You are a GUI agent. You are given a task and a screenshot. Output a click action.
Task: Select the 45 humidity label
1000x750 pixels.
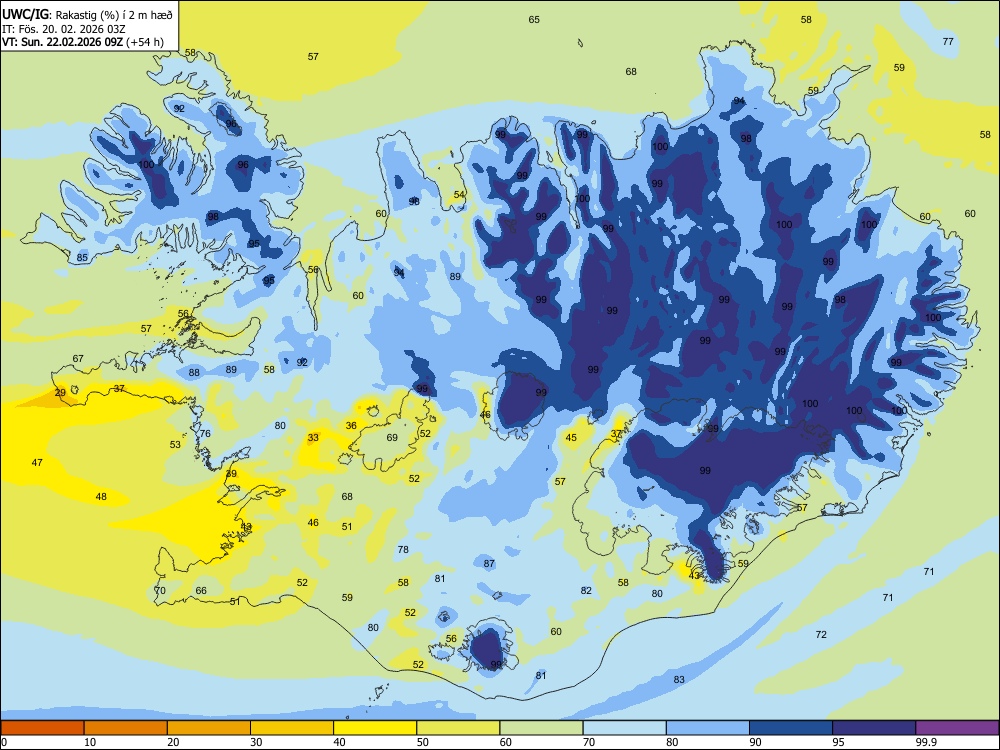(571, 438)
